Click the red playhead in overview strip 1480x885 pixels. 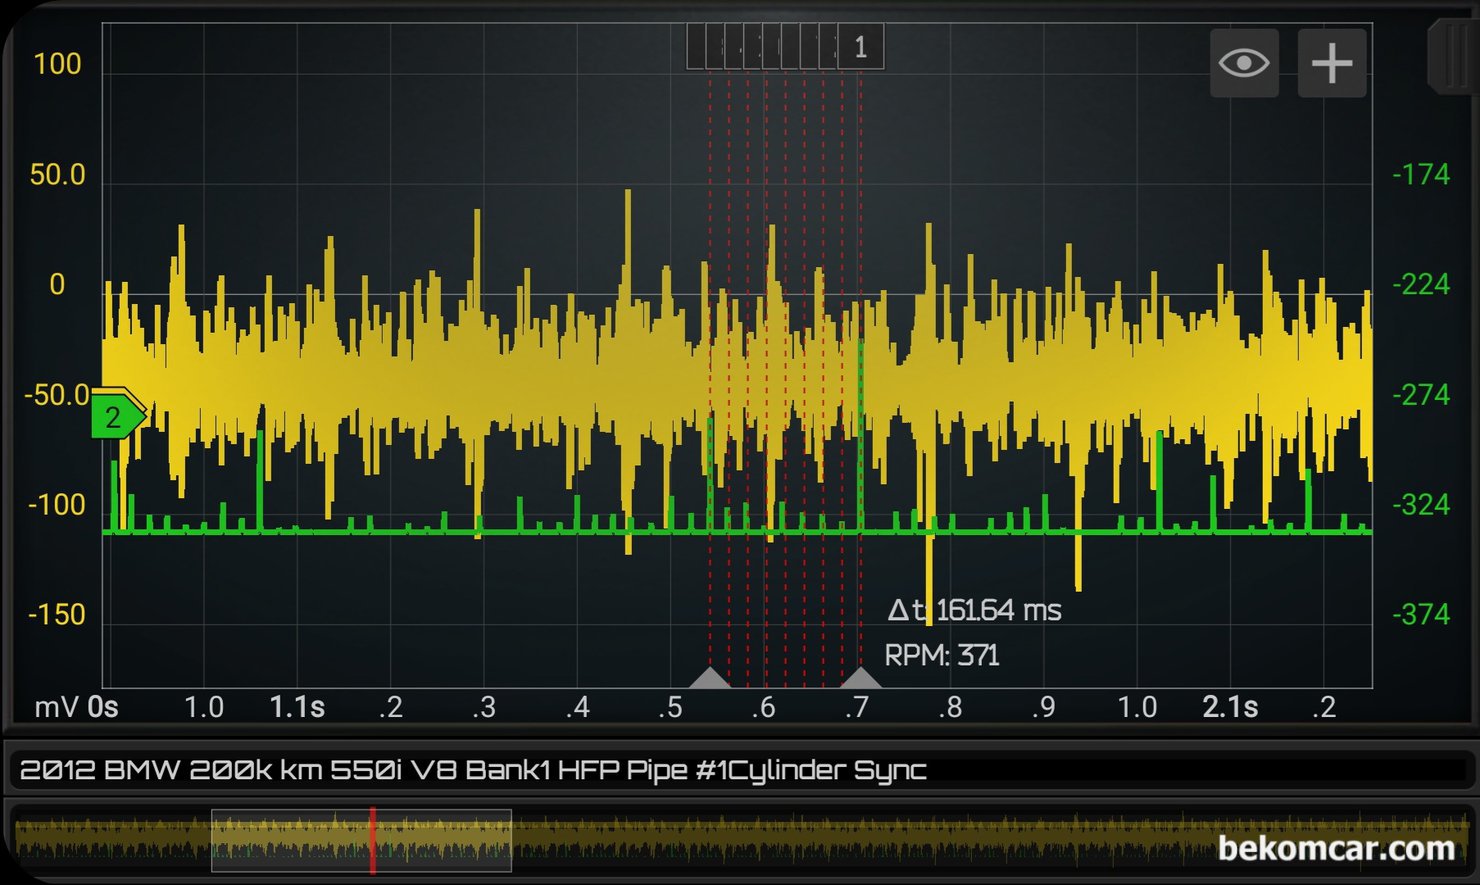coord(372,840)
